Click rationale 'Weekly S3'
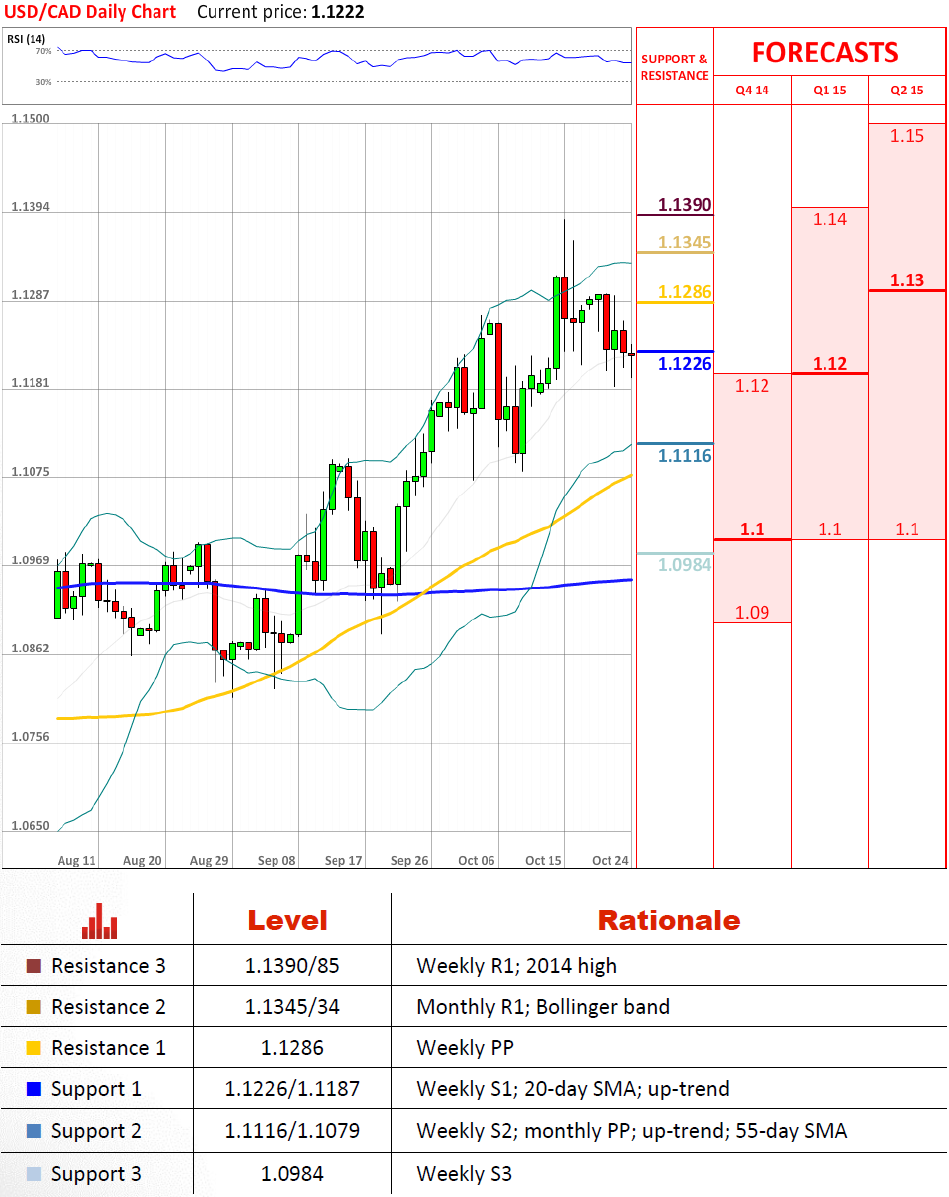The image size is (949, 1197). (x=464, y=1173)
